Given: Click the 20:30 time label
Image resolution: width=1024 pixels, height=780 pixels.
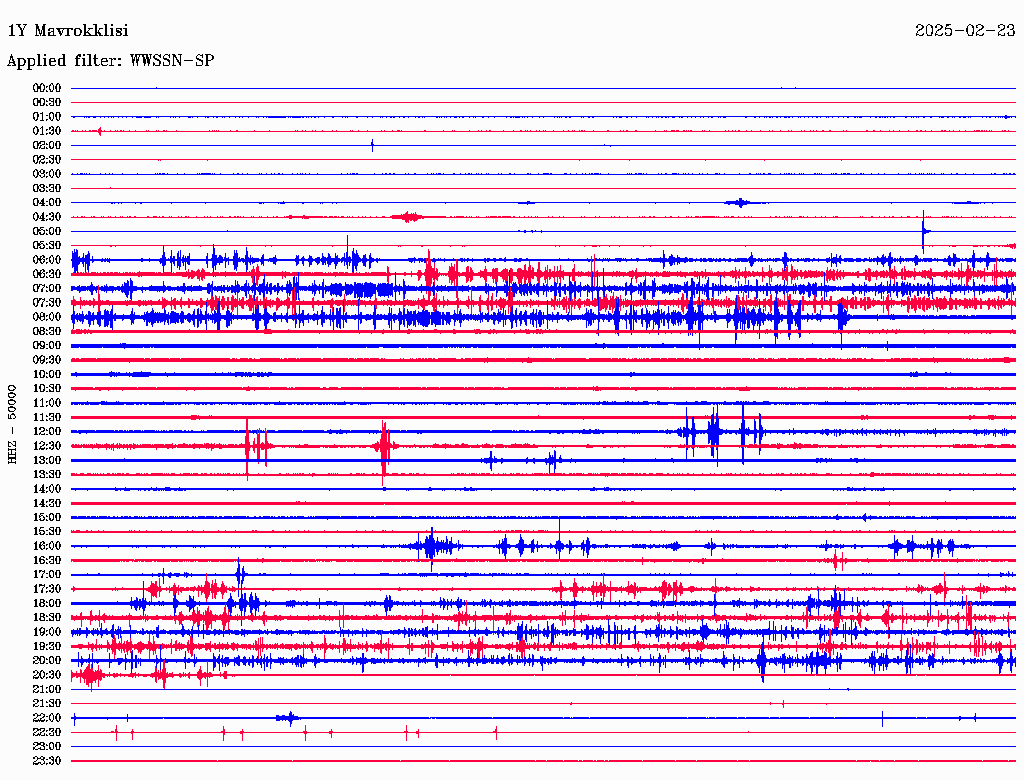Looking at the screenshot, I should click(46, 675).
